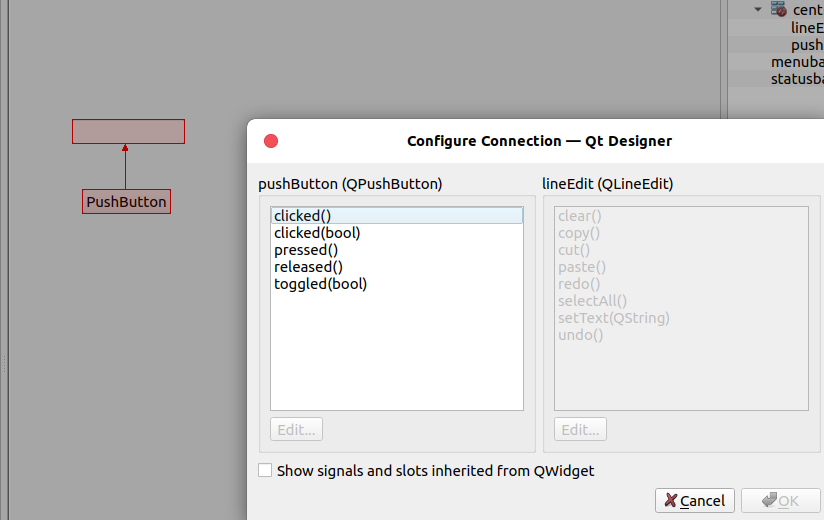Collapse the centralwidget tree node
Viewport: 824px width, 520px height.
click(x=760, y=9)
